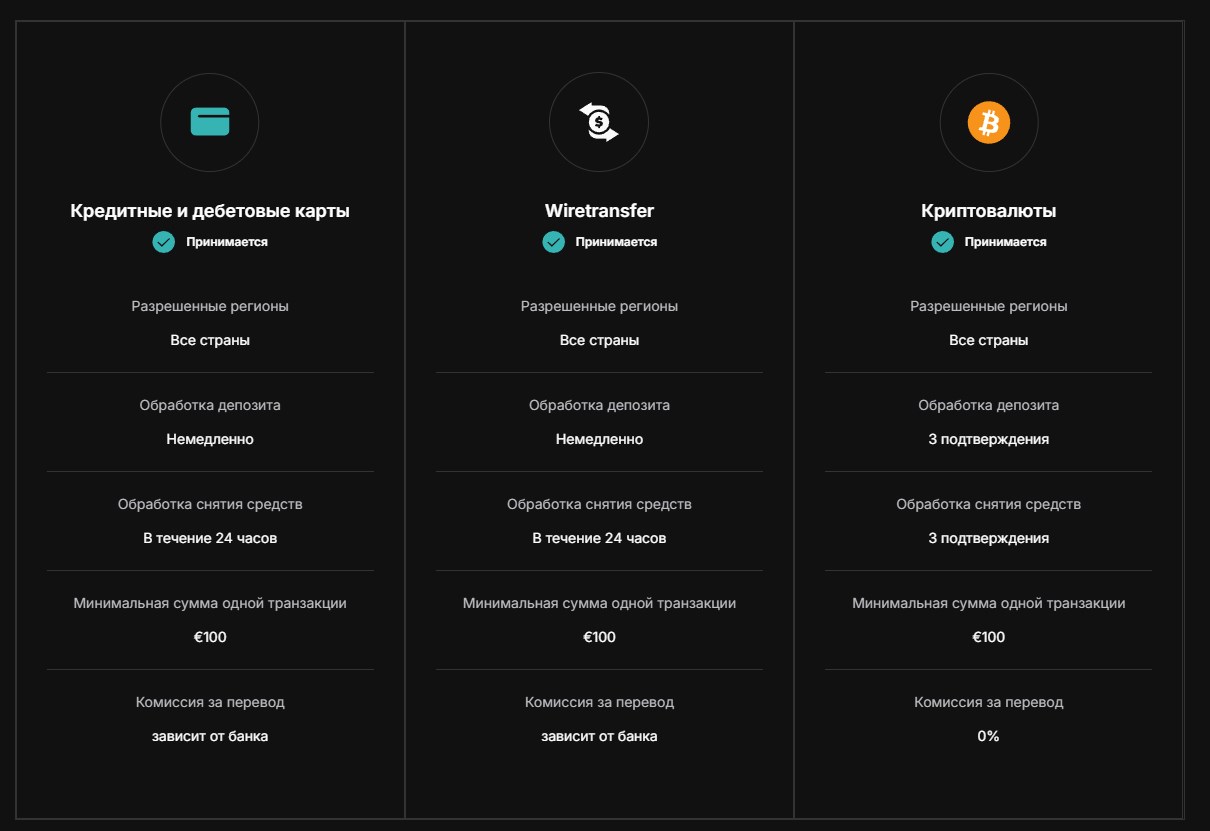Viewport: 1210px width, 831px height.
Task: Click deposit 3 подтверждения in crypto column
Action: point(988,439)
